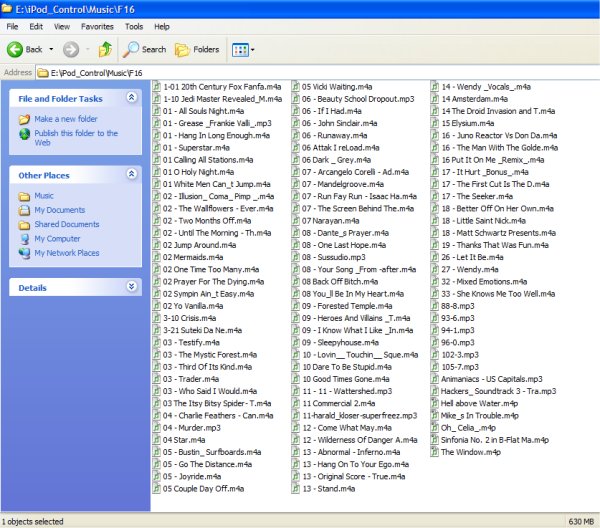The height and width of the screenshot is (528, 600).
Task: Select file 01 O Holy Night.m4a
Action: [198, 172]
